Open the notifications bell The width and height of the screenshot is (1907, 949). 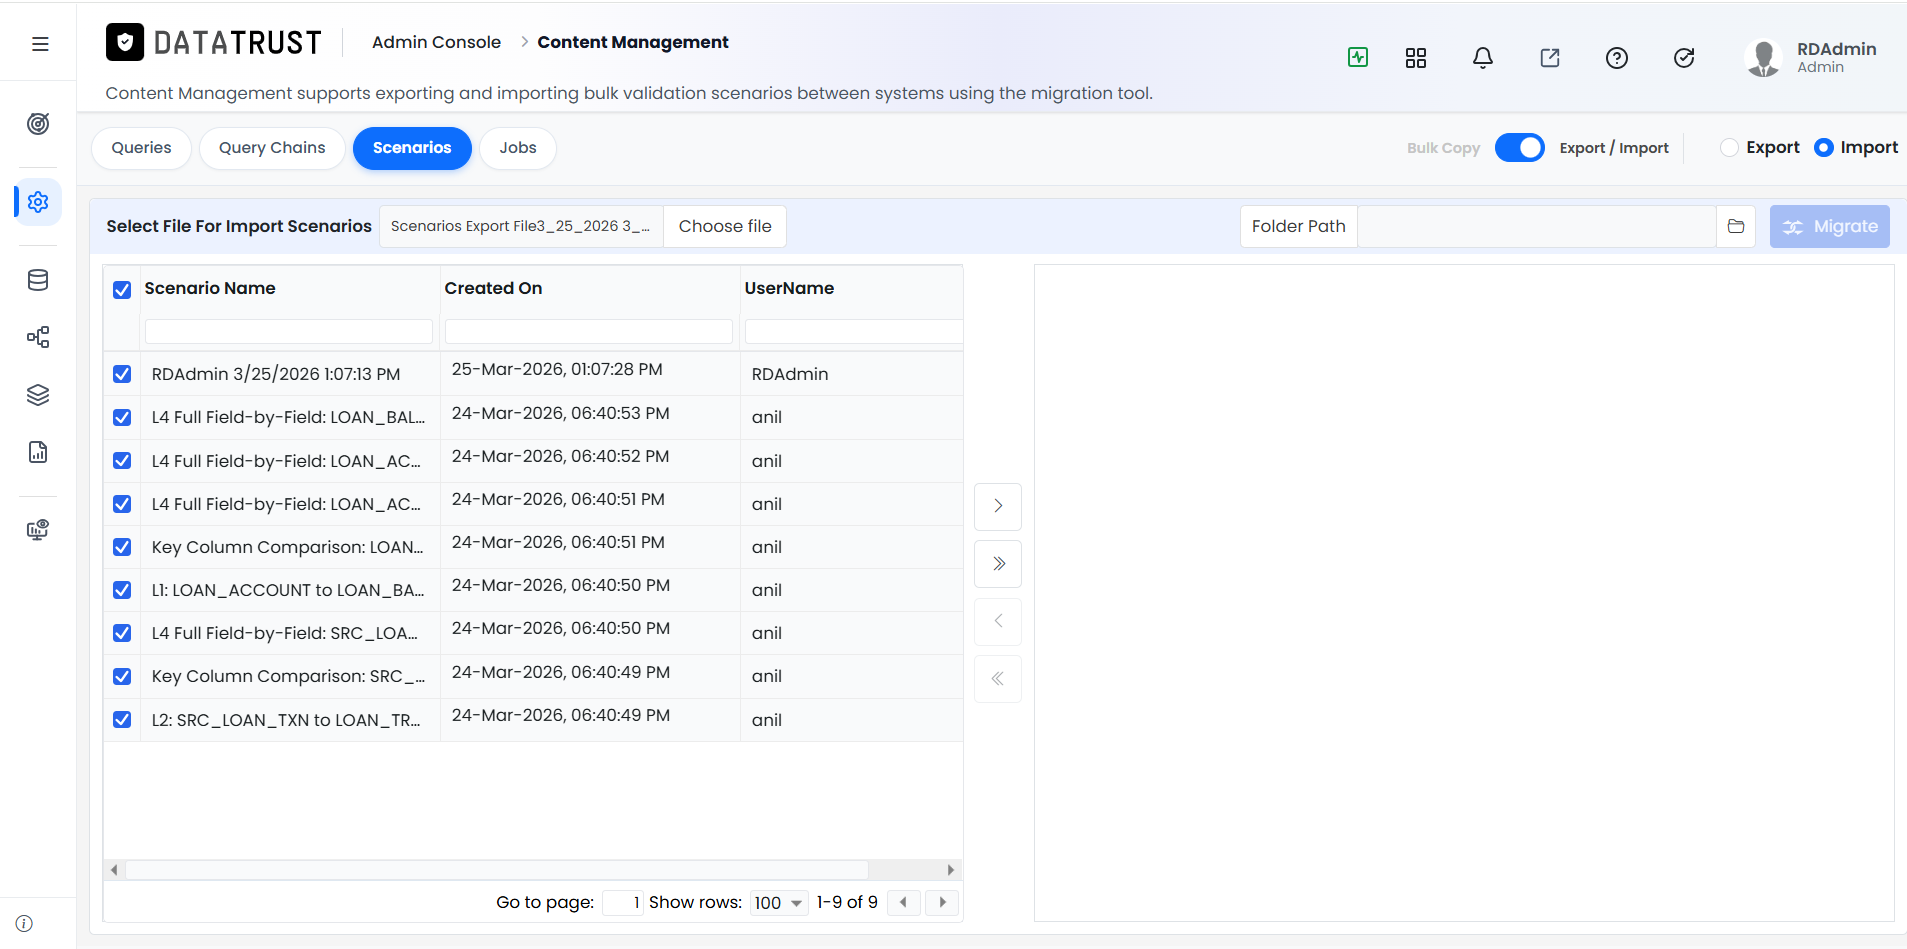tap(1483, 58)
